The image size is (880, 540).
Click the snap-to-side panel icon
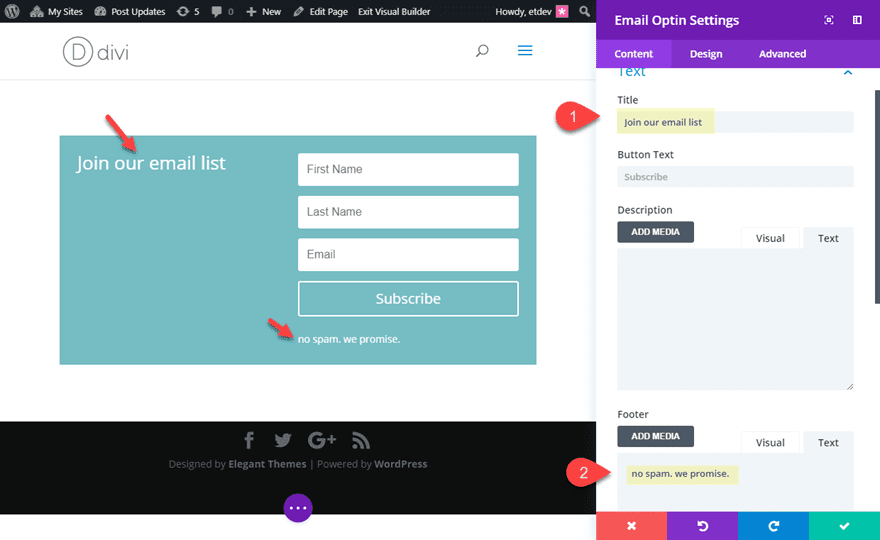pos(857,20)
